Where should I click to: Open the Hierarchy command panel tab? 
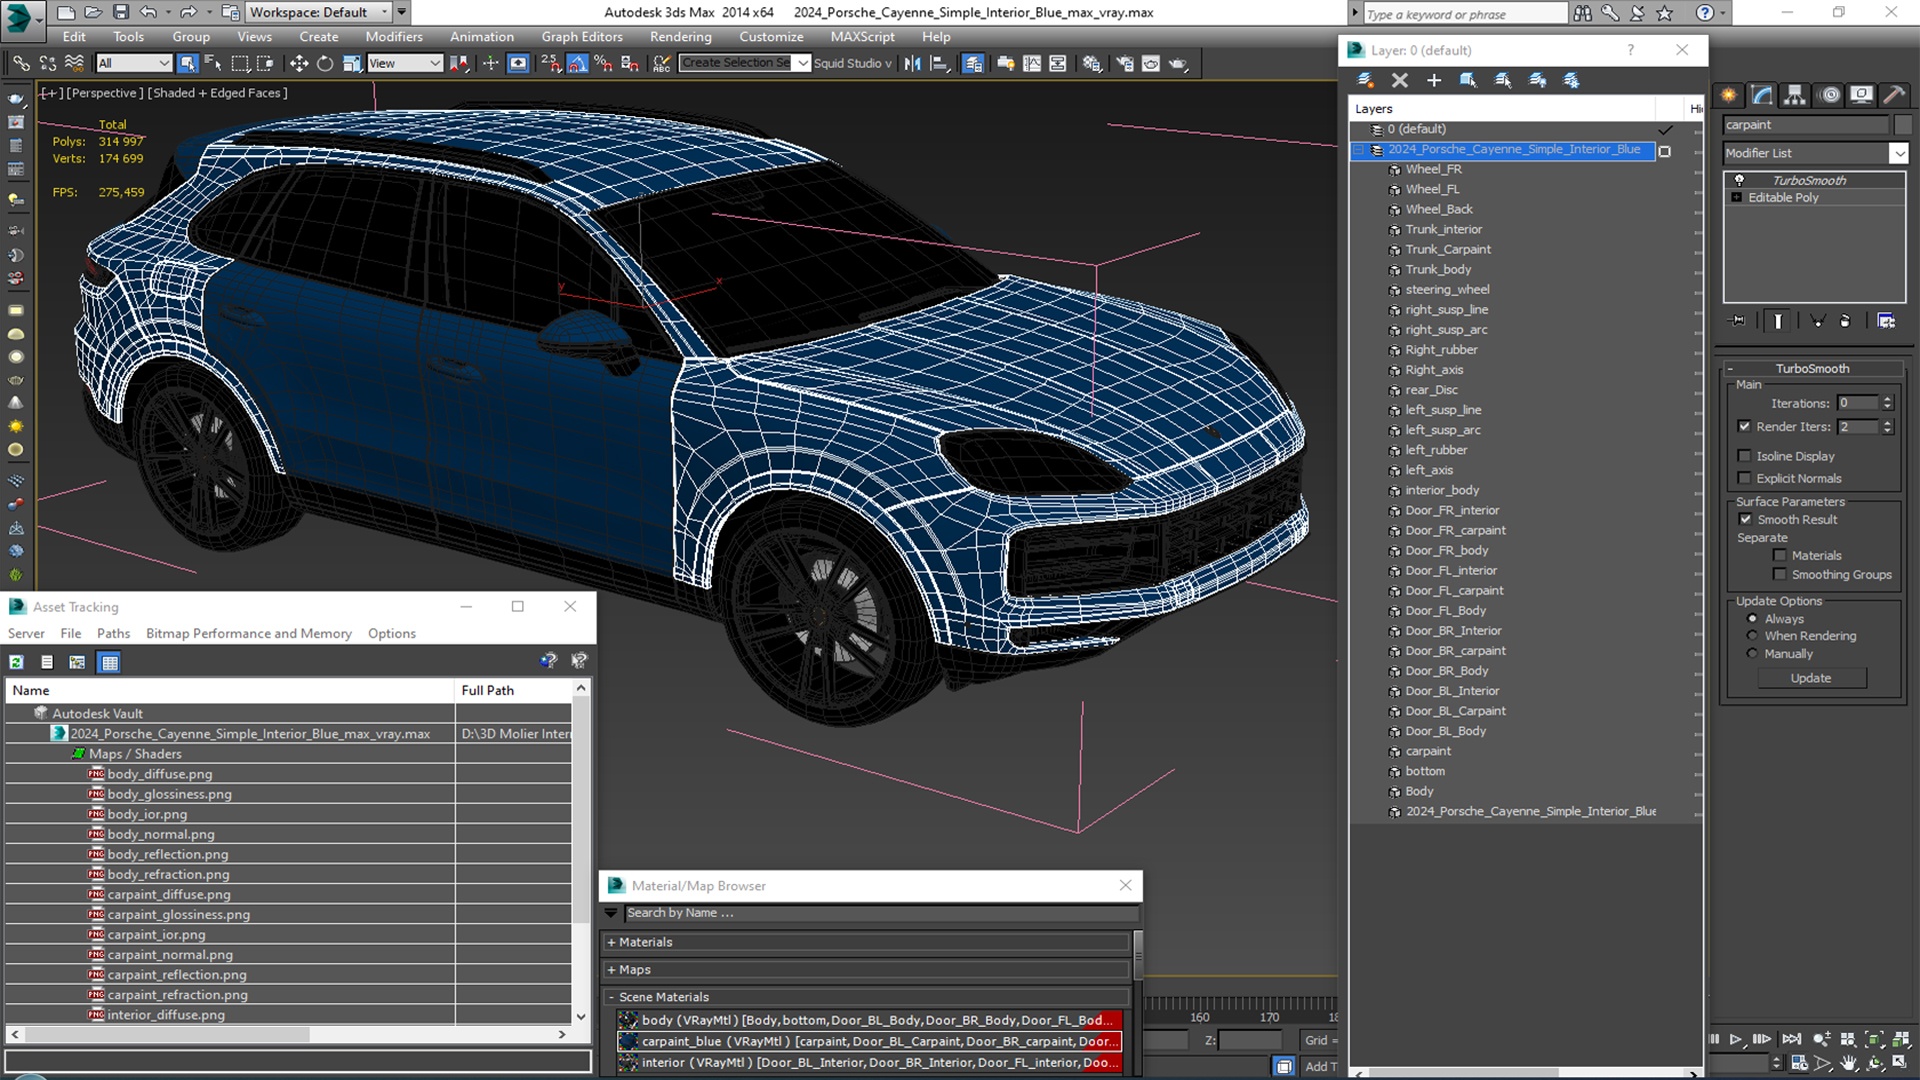pyautogui.click(x=1795, y=95)
